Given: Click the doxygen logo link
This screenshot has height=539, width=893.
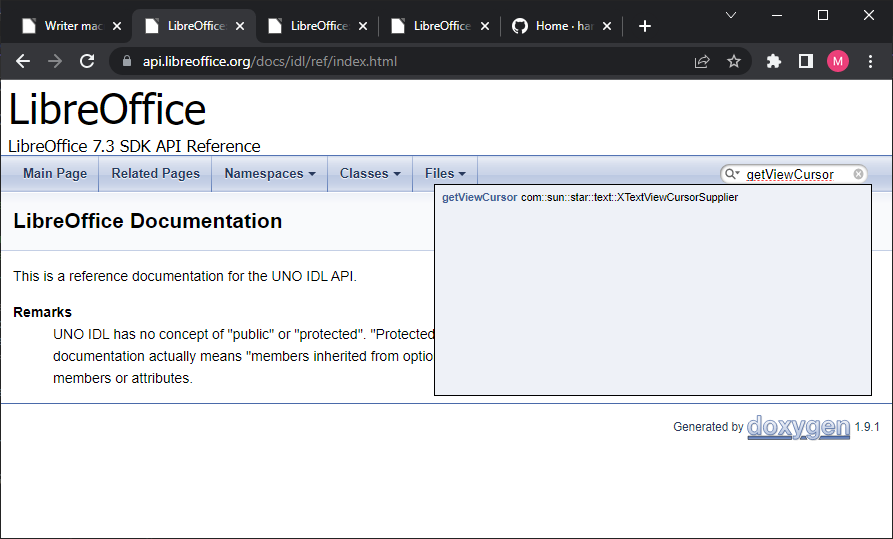Looking at the screenshot, I should (798, 426).
